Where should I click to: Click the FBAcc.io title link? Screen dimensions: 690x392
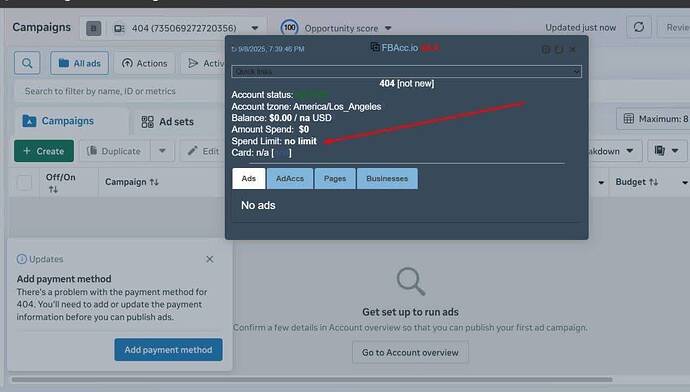click(400, 48)
